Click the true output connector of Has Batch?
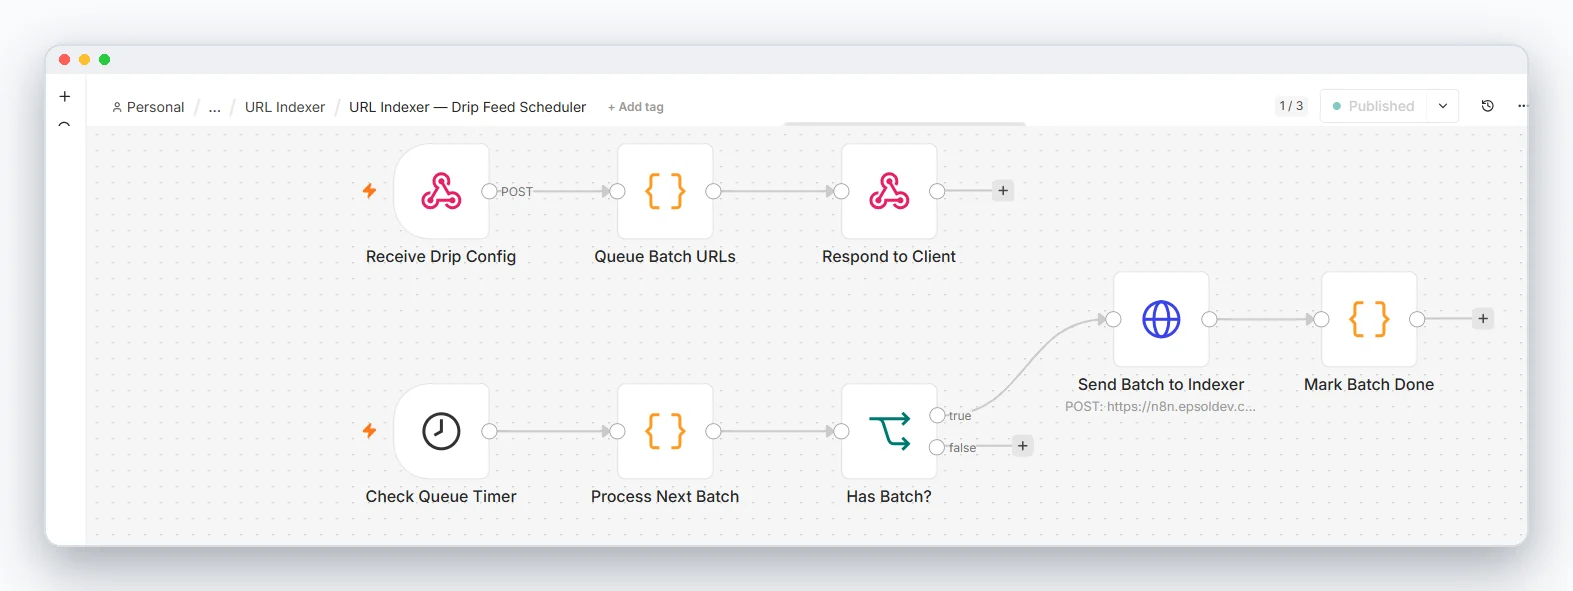Image resolution: width=1573 pixels, height=591 pixels. [x=937, y=415]
